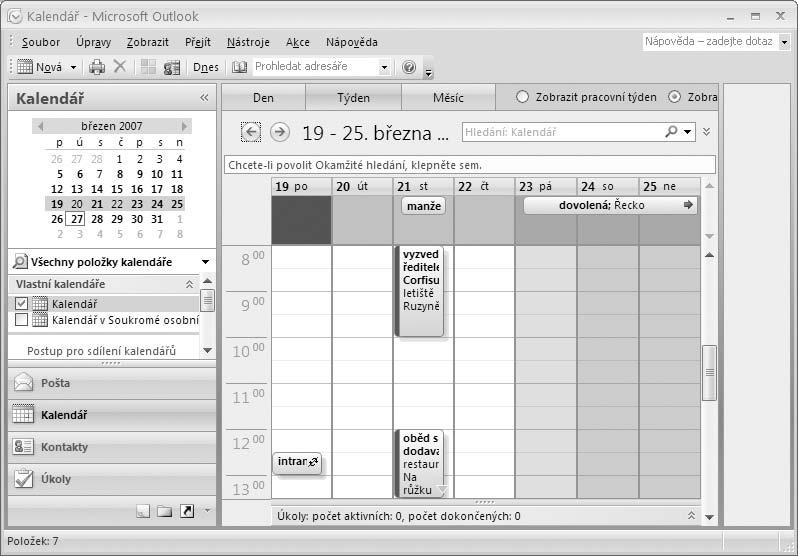Image resolution: width=798 pixels, height=556 pixels.
Task: Open the Postup pro sdílení kalendářů link
Action: (x=101, y=351)
